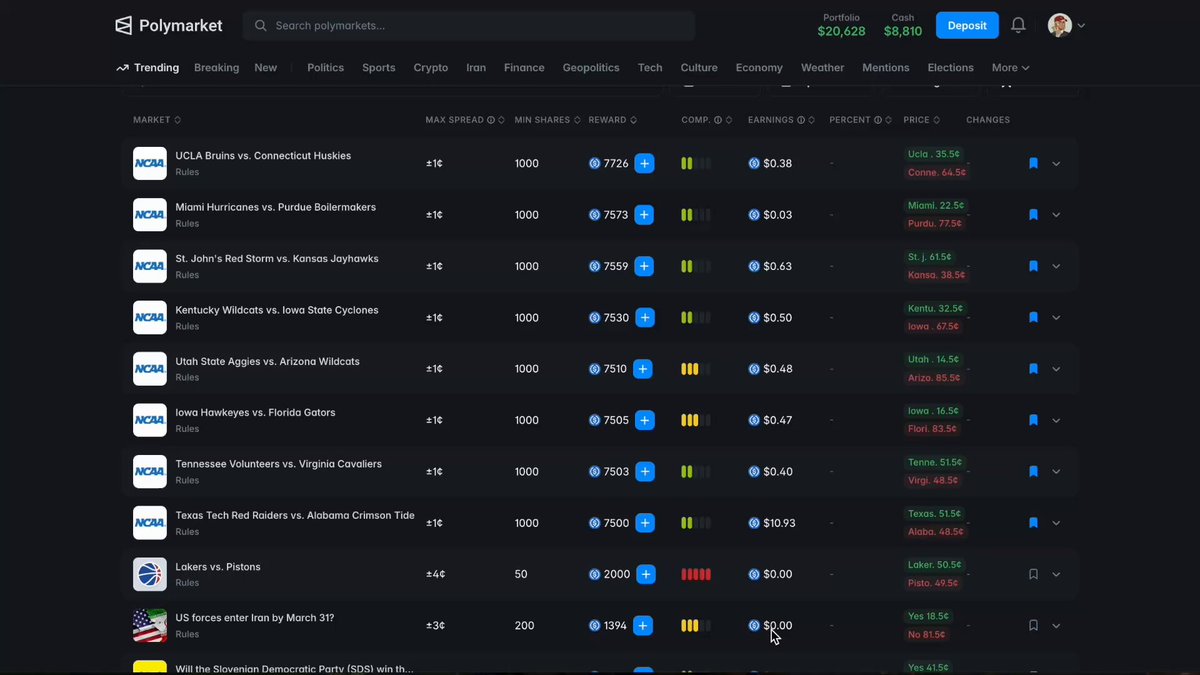
Task: Click the Deposit button
Action: click(x=967, y=25)
